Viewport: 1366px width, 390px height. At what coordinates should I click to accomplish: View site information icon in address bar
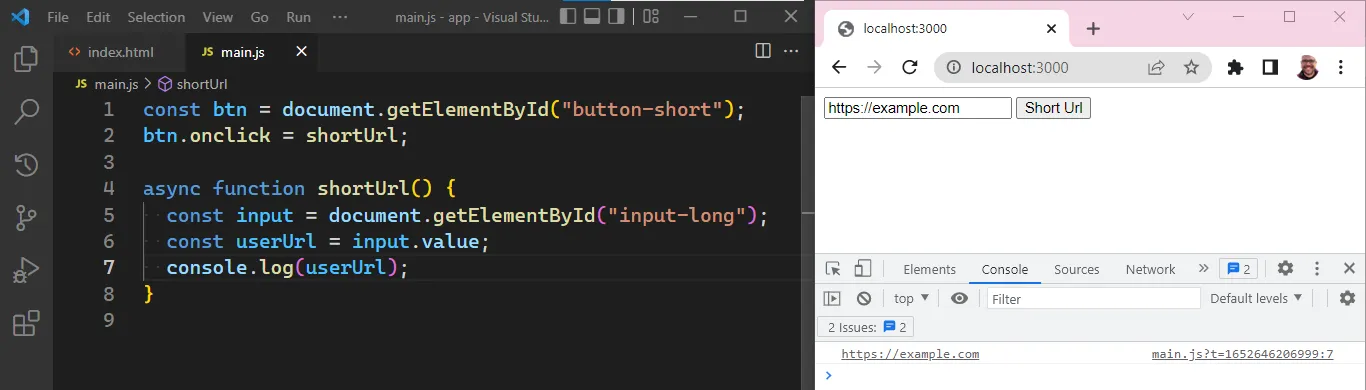tap(954, 68)
